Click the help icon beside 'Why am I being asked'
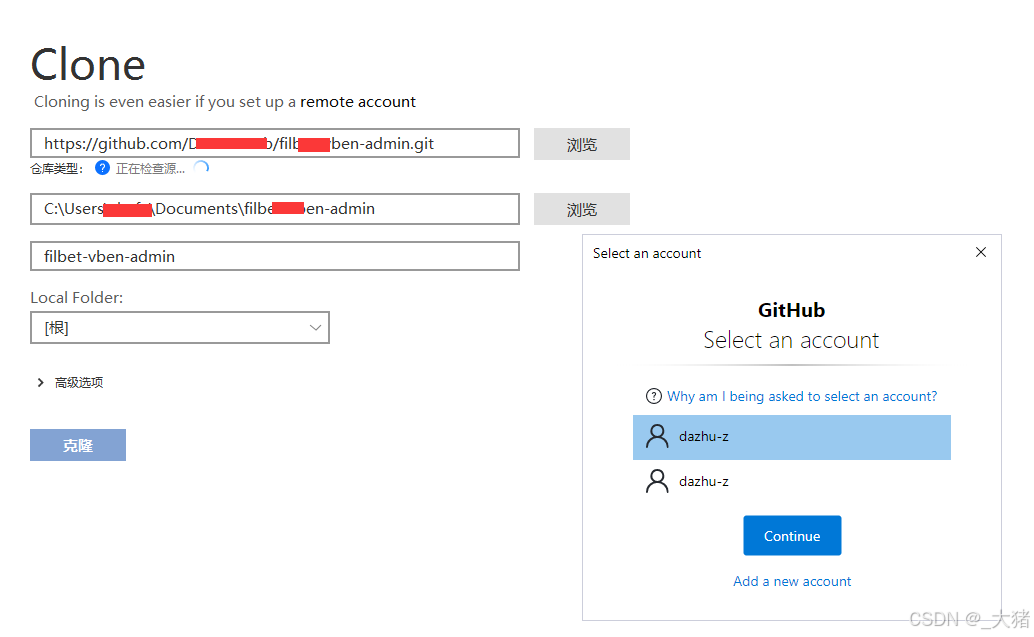 click(x=654, y=396)
